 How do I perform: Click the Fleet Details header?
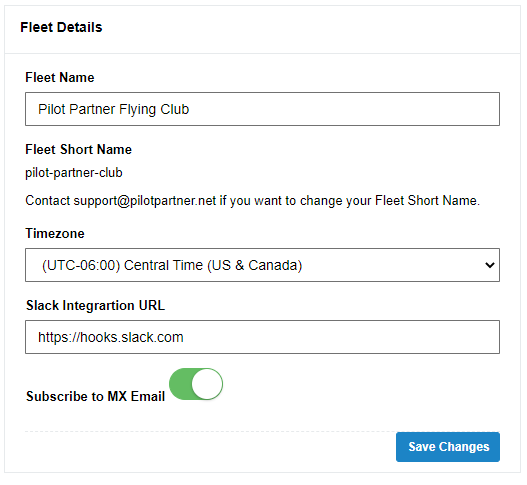[61, 27]
